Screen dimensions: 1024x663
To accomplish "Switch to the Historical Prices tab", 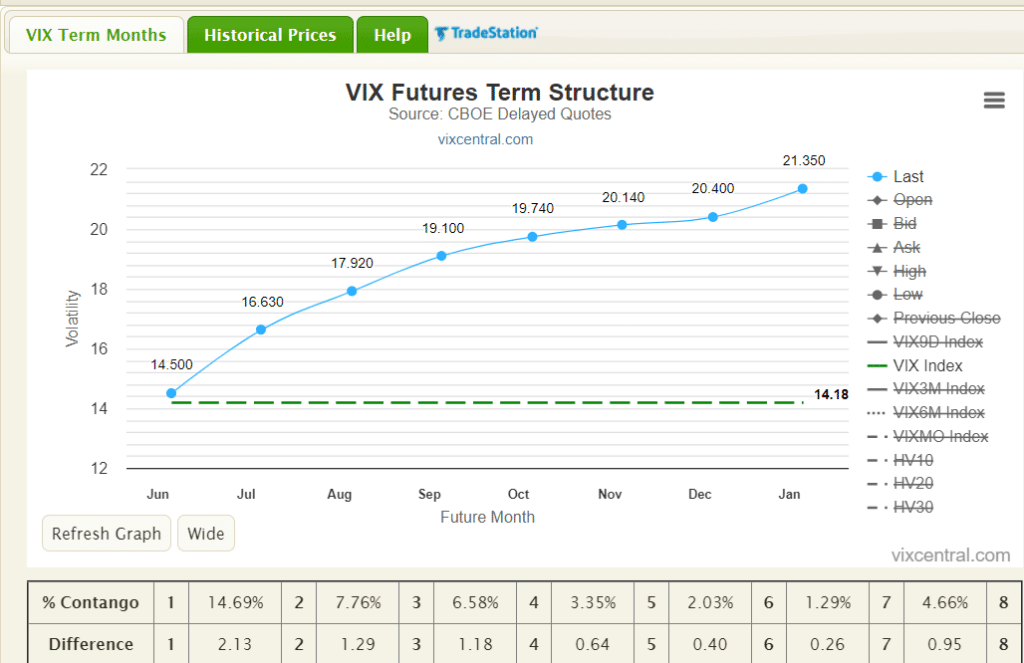I will click(x=269, y=33).
